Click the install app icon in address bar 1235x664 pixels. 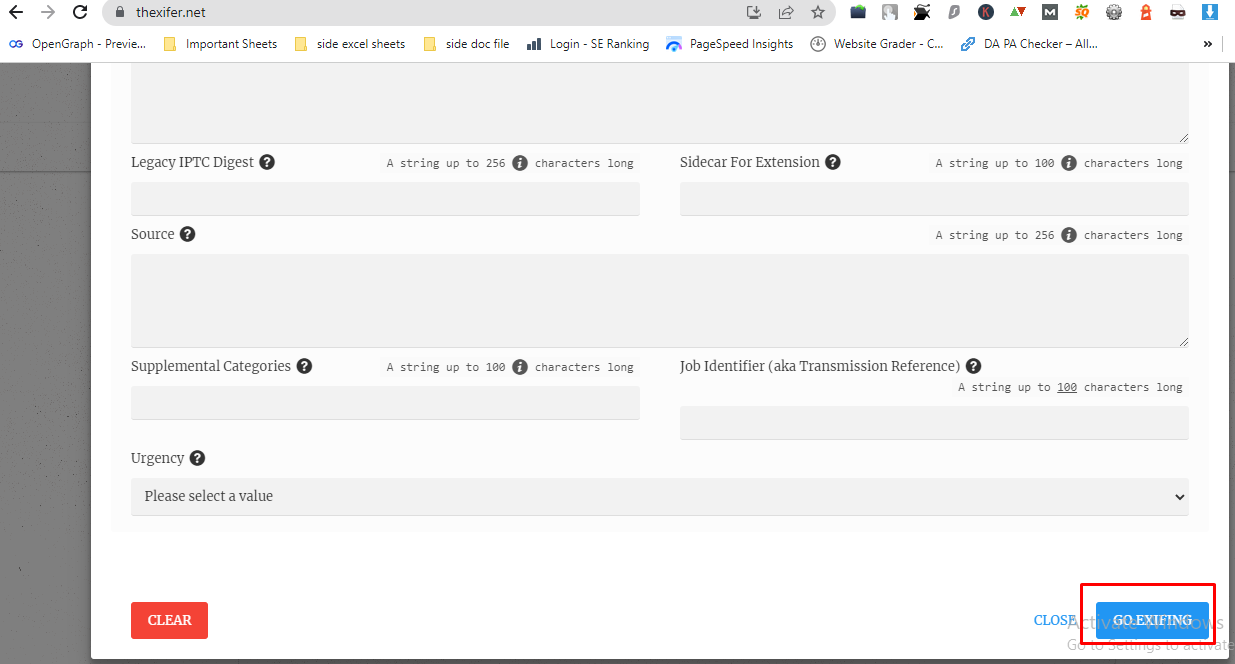754,13
